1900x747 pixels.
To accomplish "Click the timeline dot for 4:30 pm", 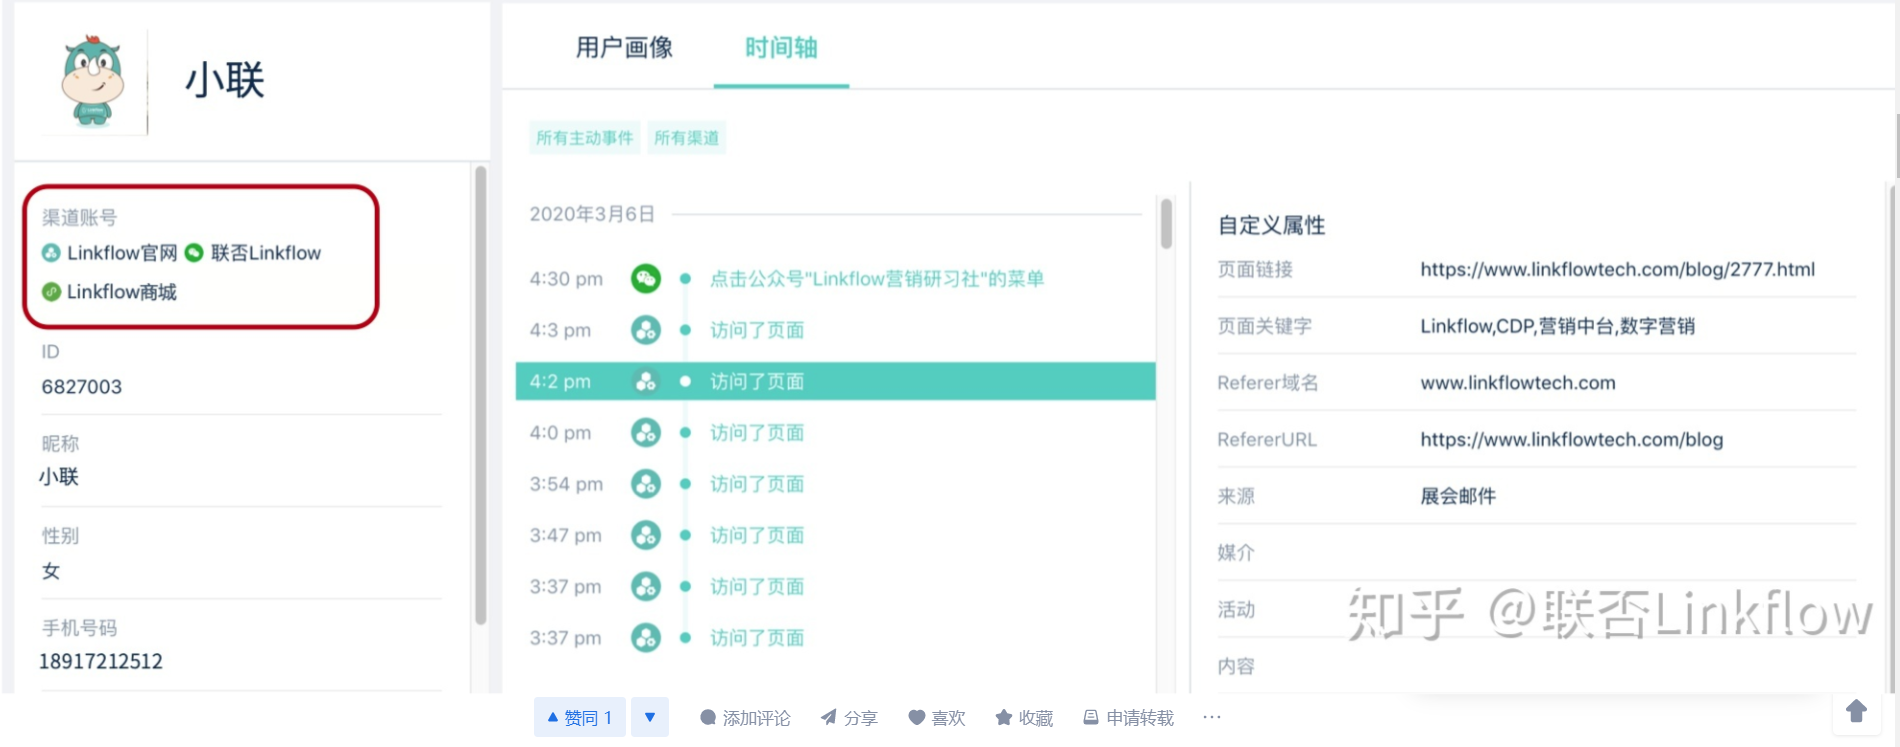I will tap(685, 279).
